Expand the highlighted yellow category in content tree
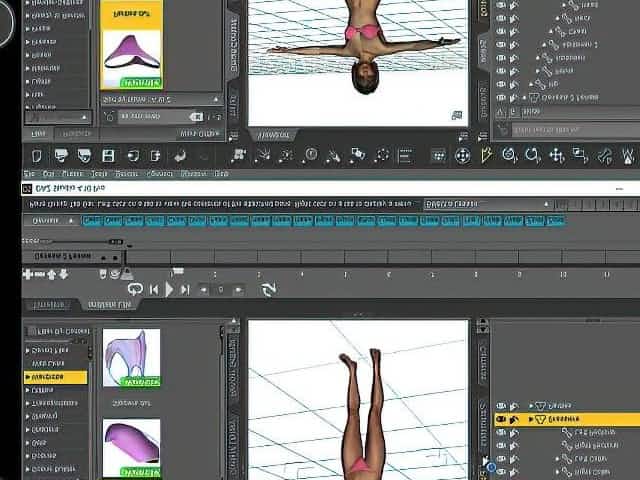The width and height of the screenshot is (640, 480). [28, 377]
